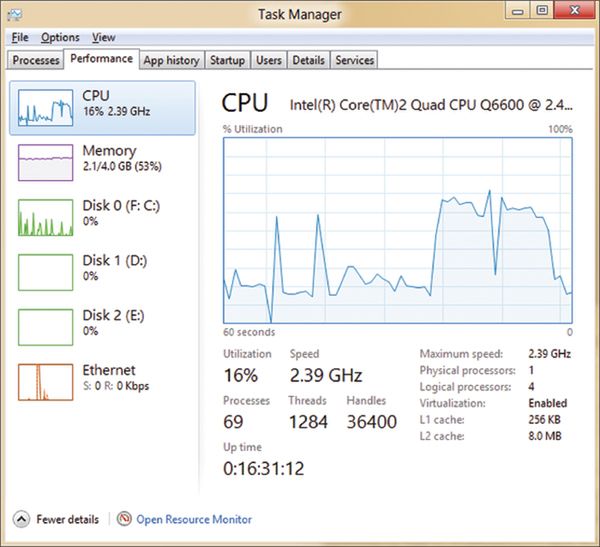Select the Memory mini graph thumbnail
This screenshot has height=547, width=600.
46,162
